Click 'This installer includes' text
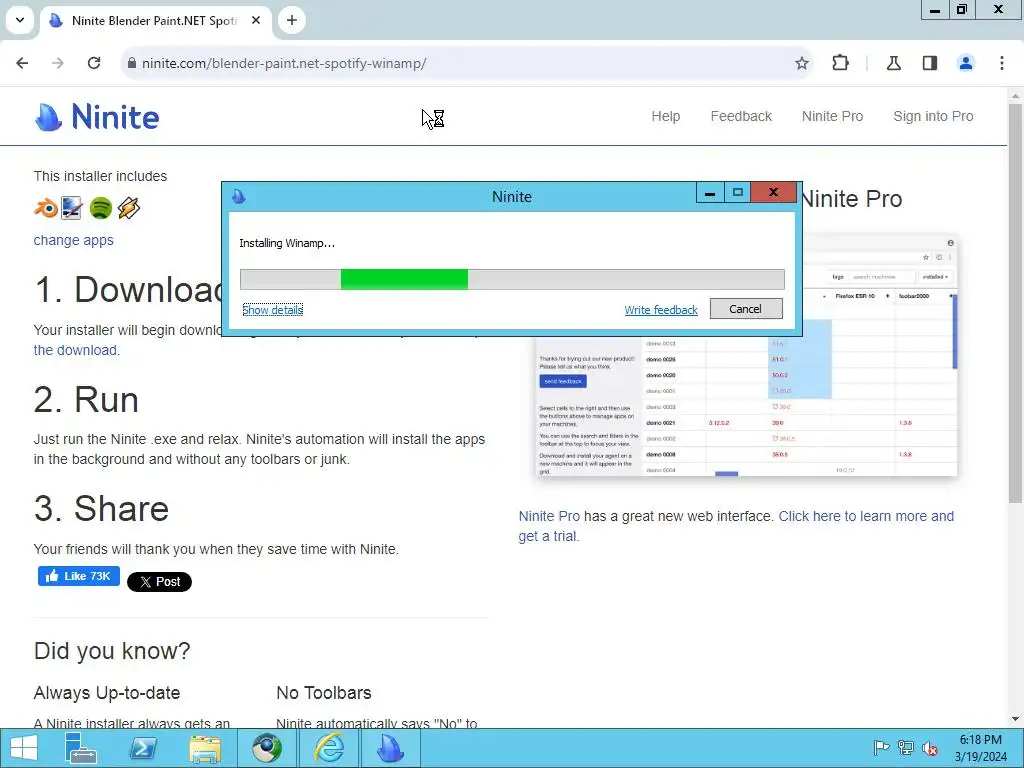 click(x=101, y=176)
